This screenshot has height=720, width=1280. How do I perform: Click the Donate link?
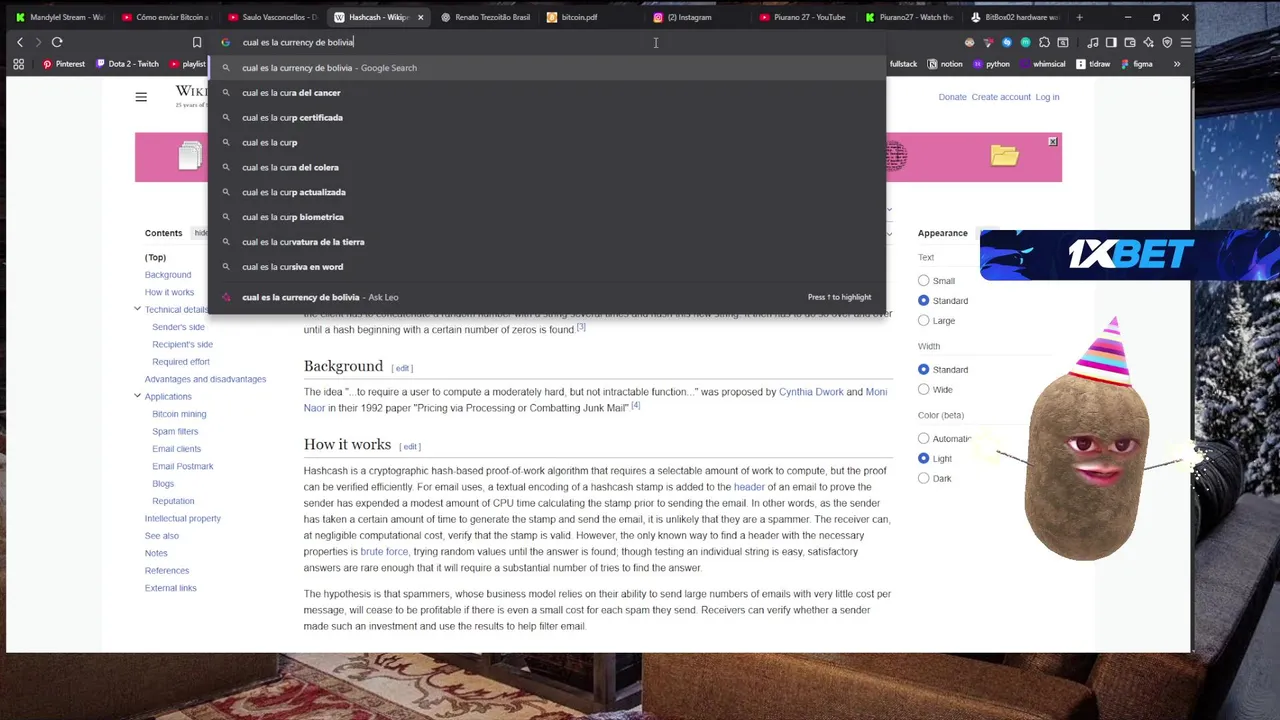952,97
